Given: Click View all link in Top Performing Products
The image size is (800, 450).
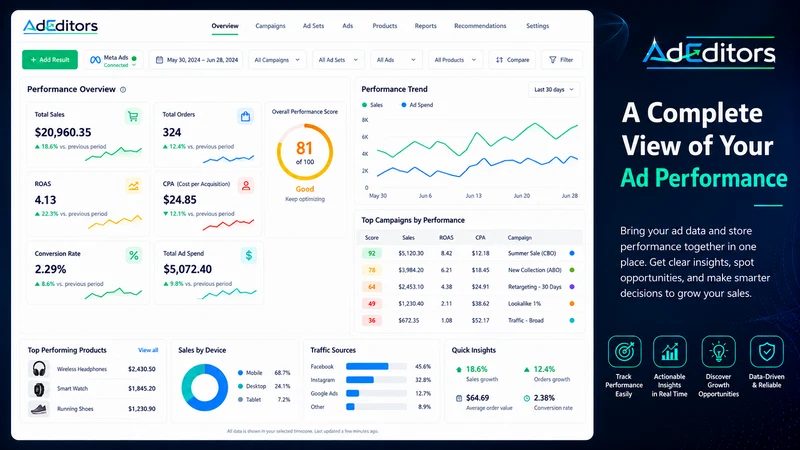Looking at the screenshot, I should click(148, 350).
